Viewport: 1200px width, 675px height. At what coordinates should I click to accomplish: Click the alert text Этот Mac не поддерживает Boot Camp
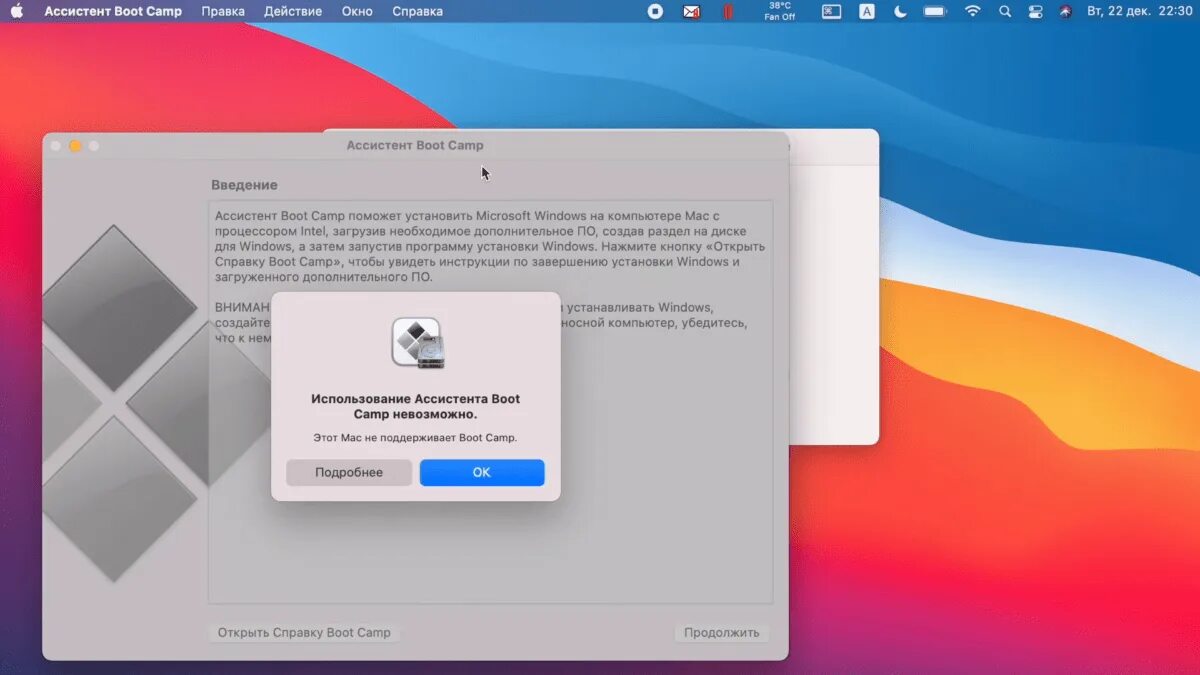point(416,438)
